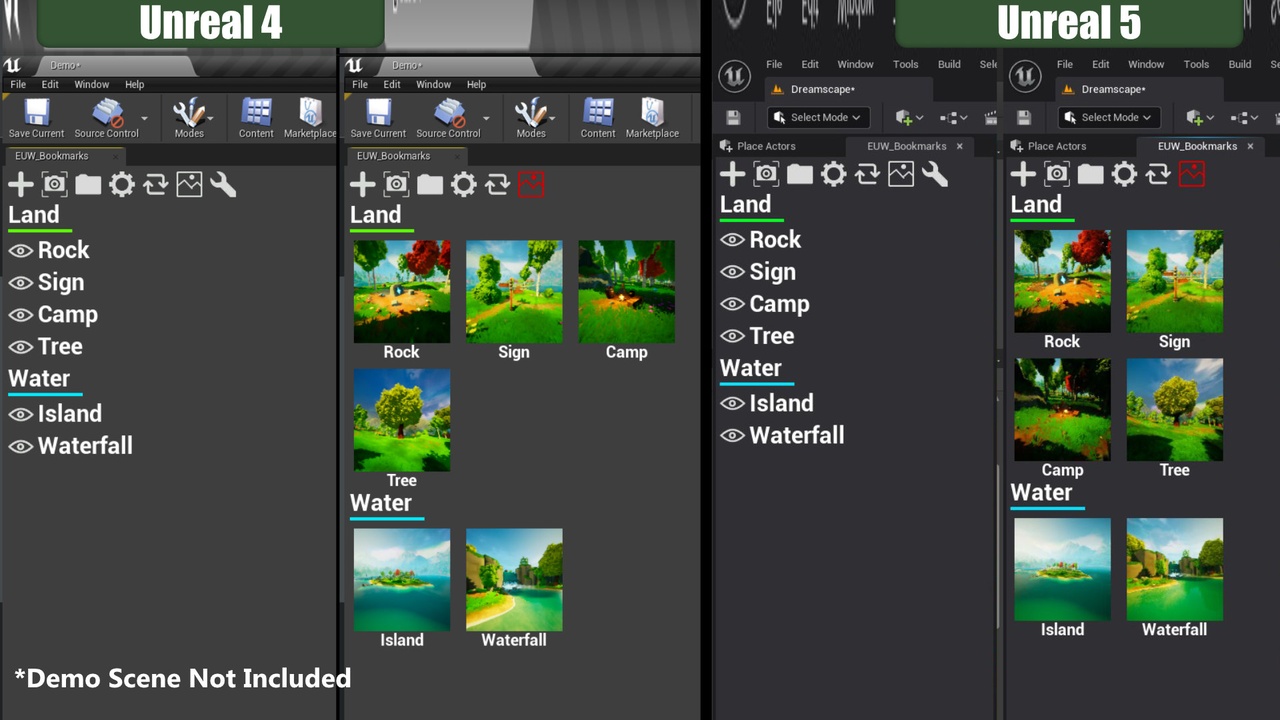Click the plus icon in Unreal 4 thumbnail-view panel
1280x720 pixels.
pyautogui.click(x=363, y=184)
